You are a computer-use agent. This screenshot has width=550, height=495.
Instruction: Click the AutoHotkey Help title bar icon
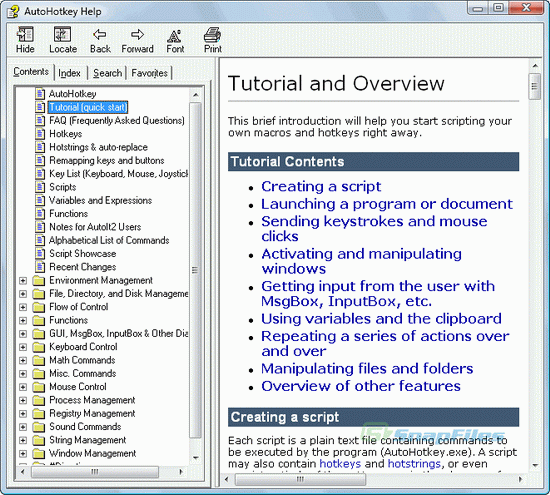pyautogui.click(x=13, y=12)
